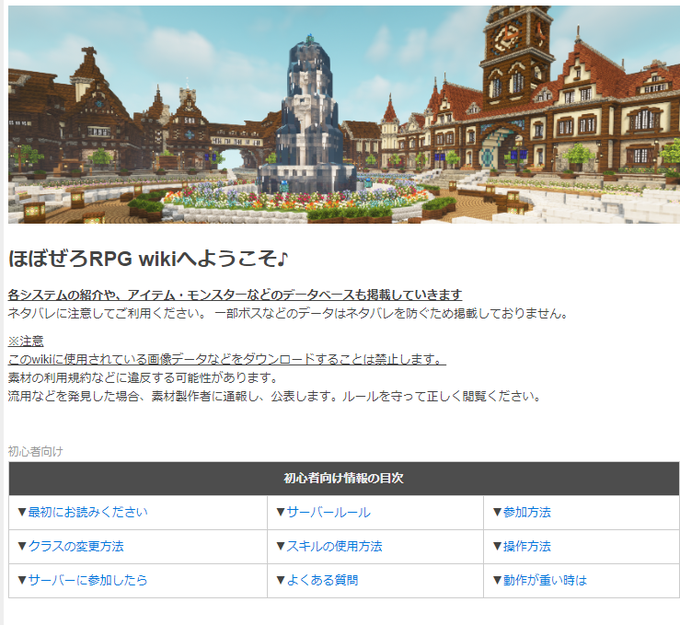Open the よくある質問 link

[x=322, y=580]
